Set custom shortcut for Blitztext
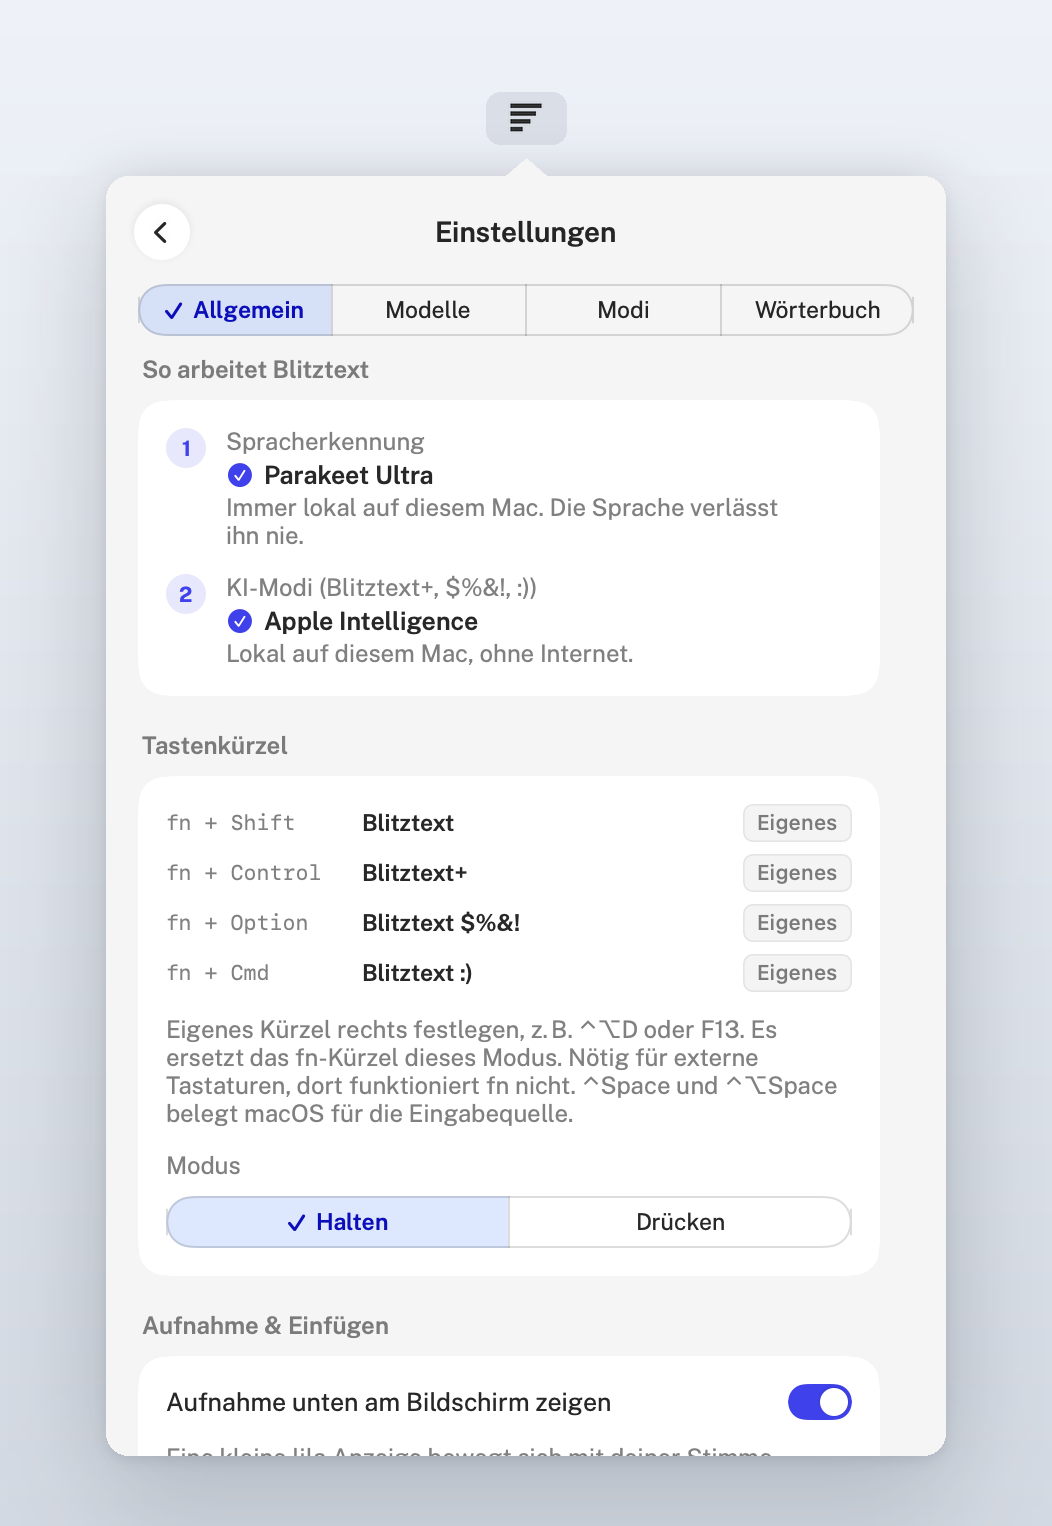The width and height of the screenshot is (1052, 1526). pos(797,823)
